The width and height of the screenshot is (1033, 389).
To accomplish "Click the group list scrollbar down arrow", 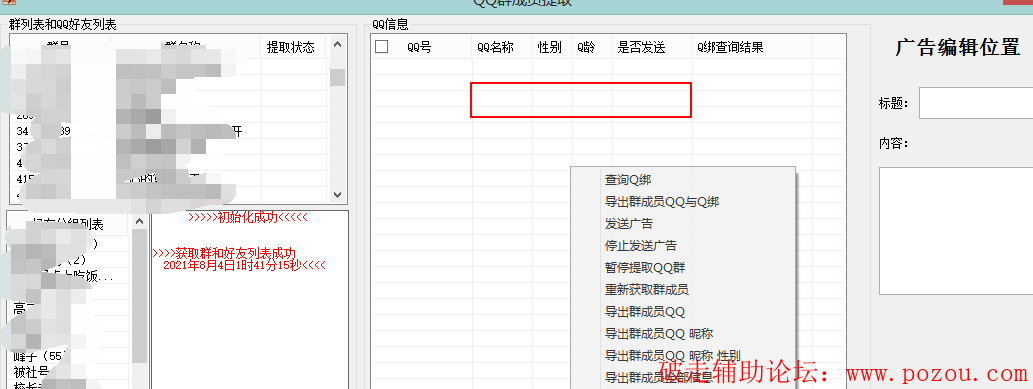I will [x=337, y=195].
